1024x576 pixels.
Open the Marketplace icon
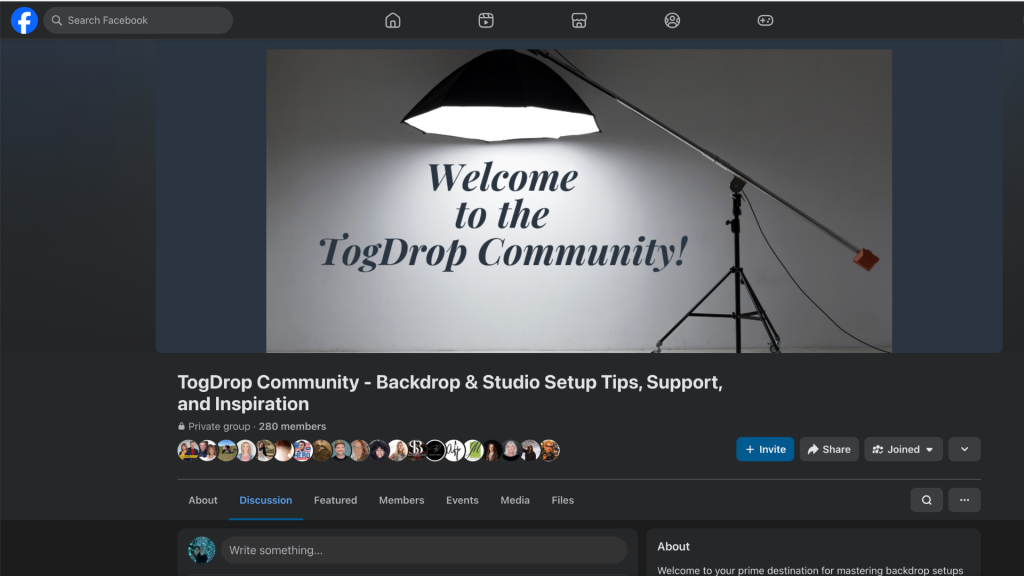pyautogui.click(x=579, y=20)
